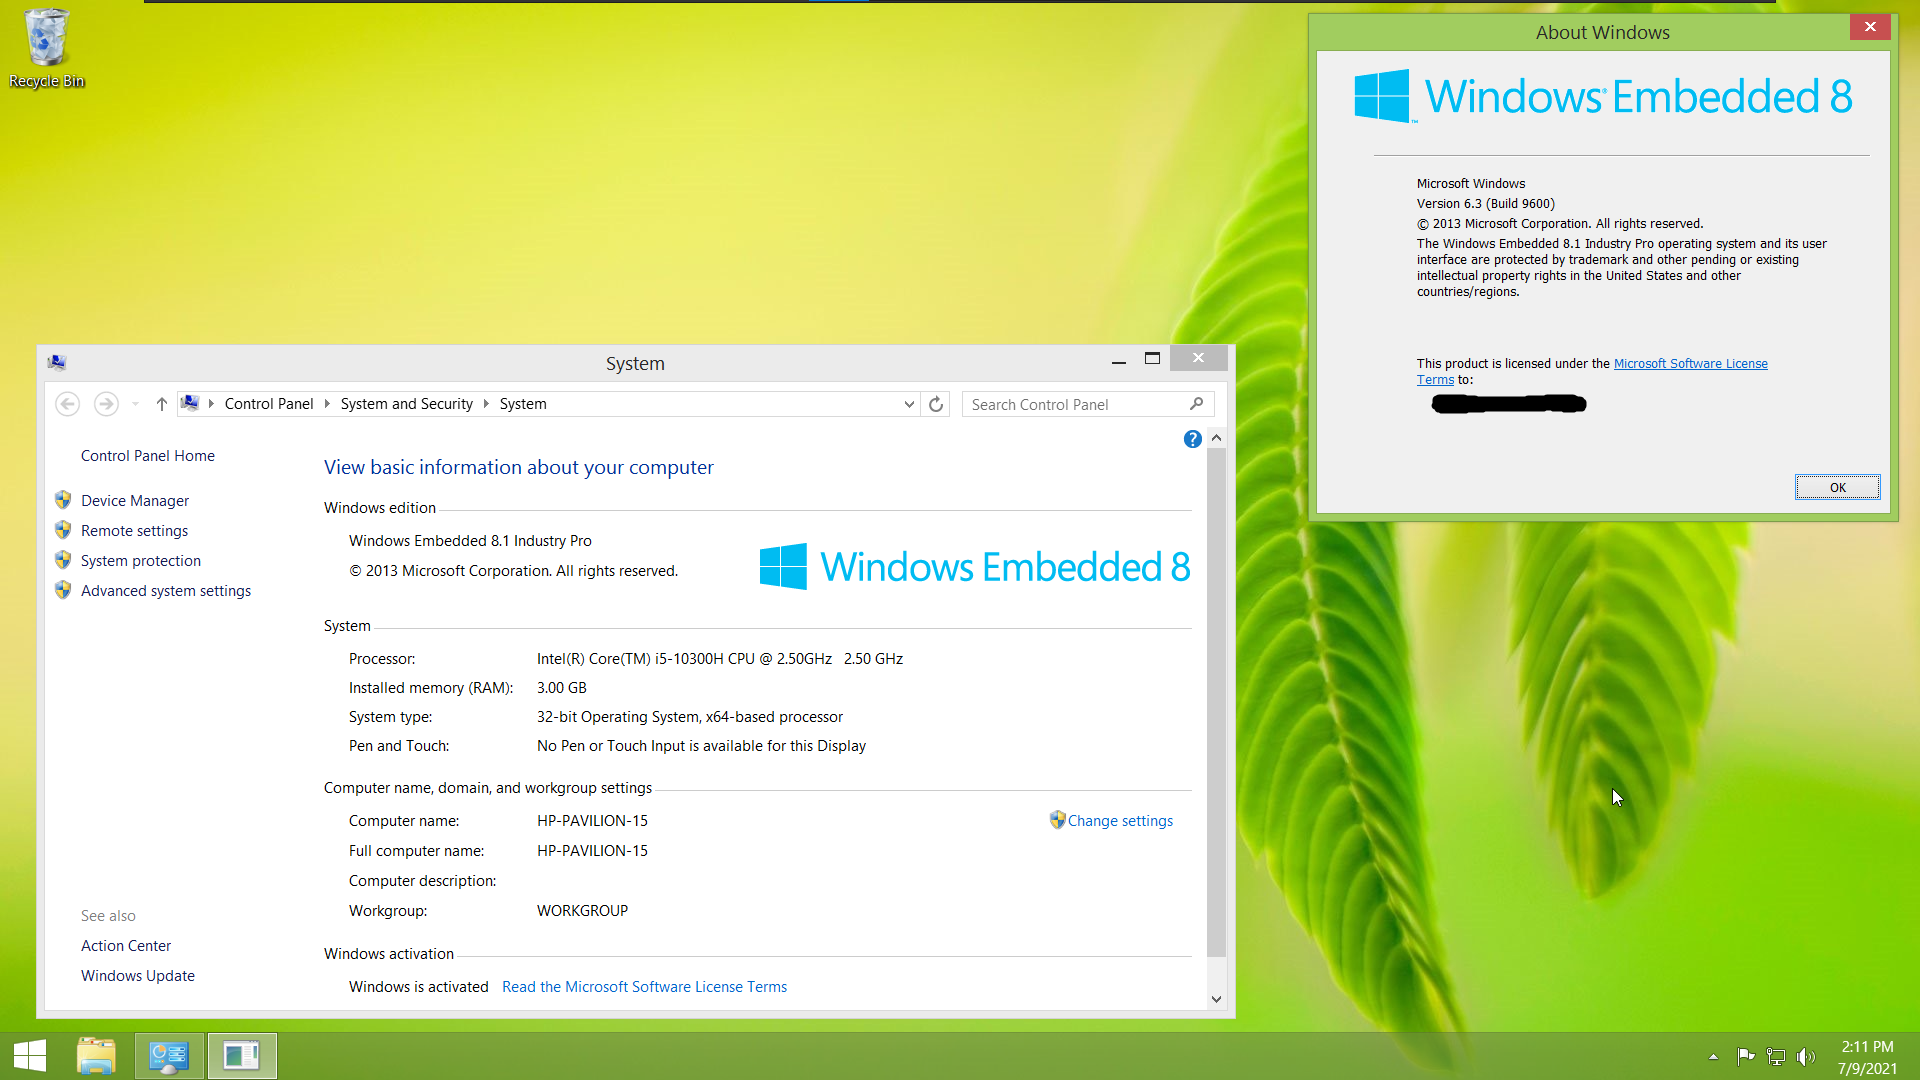Open File Explorer from the taskbar
Screen dimensions: 1920x1080
click(x=96, y=1056)
